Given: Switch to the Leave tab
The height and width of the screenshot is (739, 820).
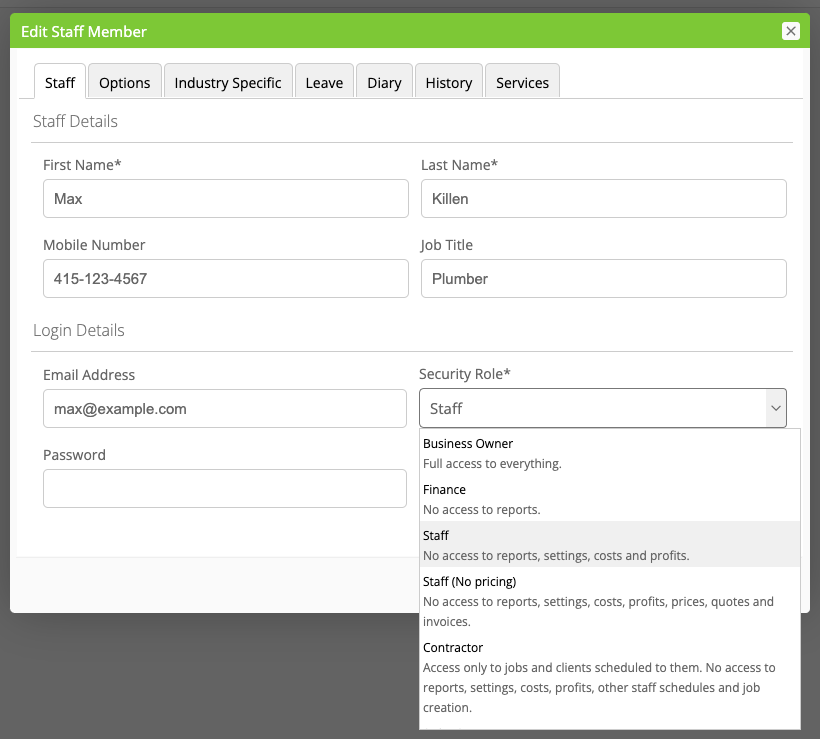Looking at the screenshot, I should click(x=324, y=82).
